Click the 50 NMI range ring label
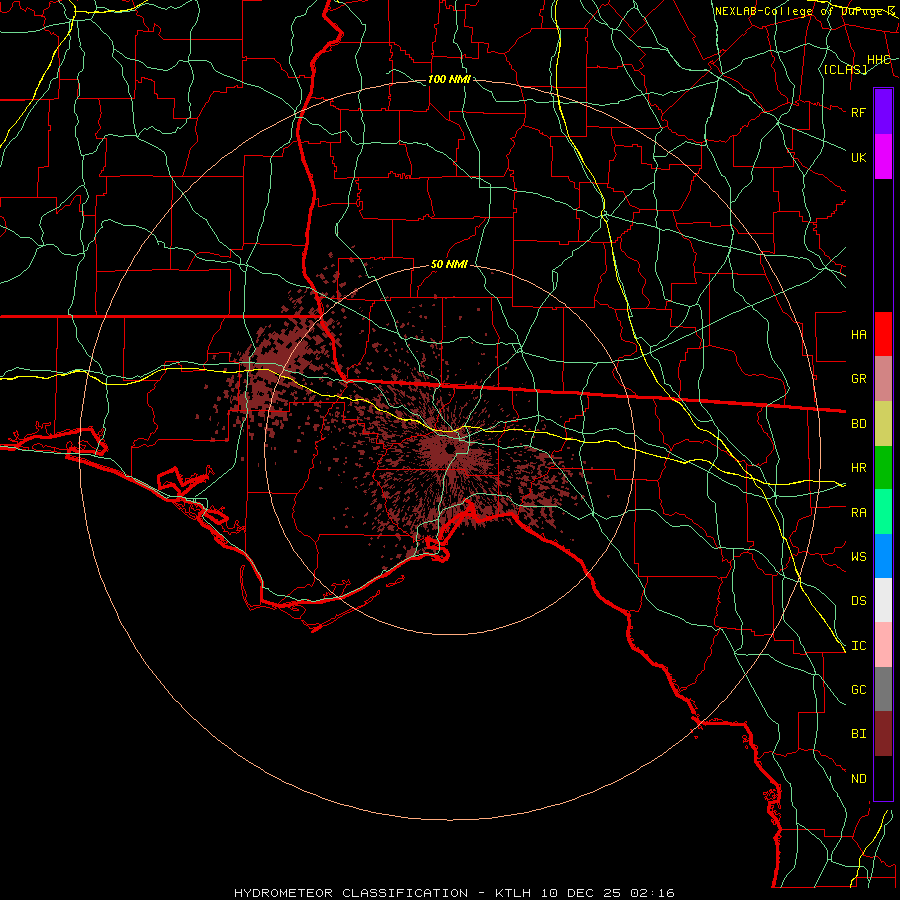Image resolution: width=900 pixels, height=900 pixels. tap(449, 265)
